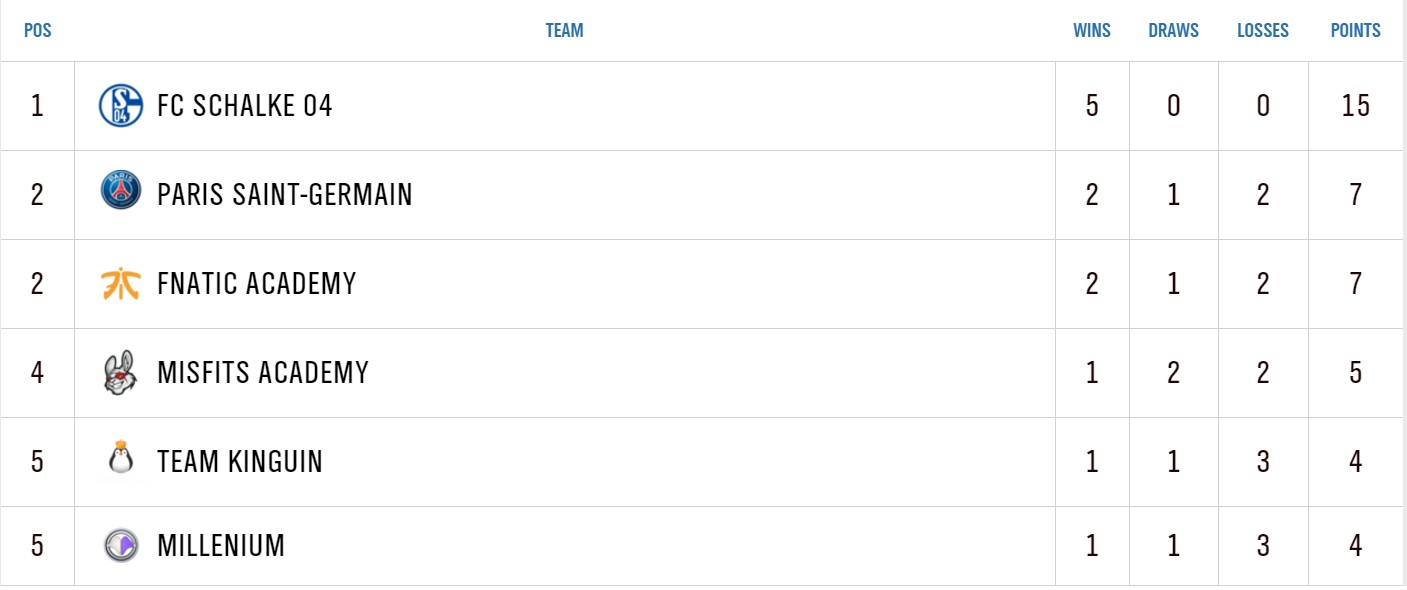The height and width of the screenshot is (590, 1407).
Task: Click the orange Fnatic Academy logo
Action: (121, 284)
